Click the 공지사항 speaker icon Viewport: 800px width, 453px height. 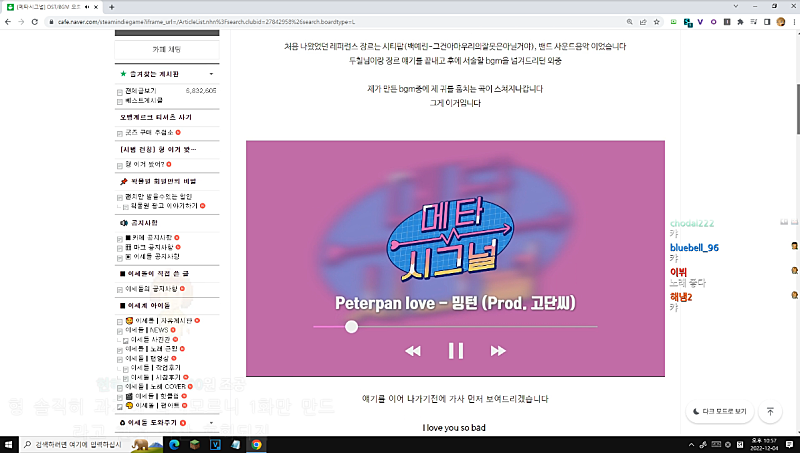(123, 223)
